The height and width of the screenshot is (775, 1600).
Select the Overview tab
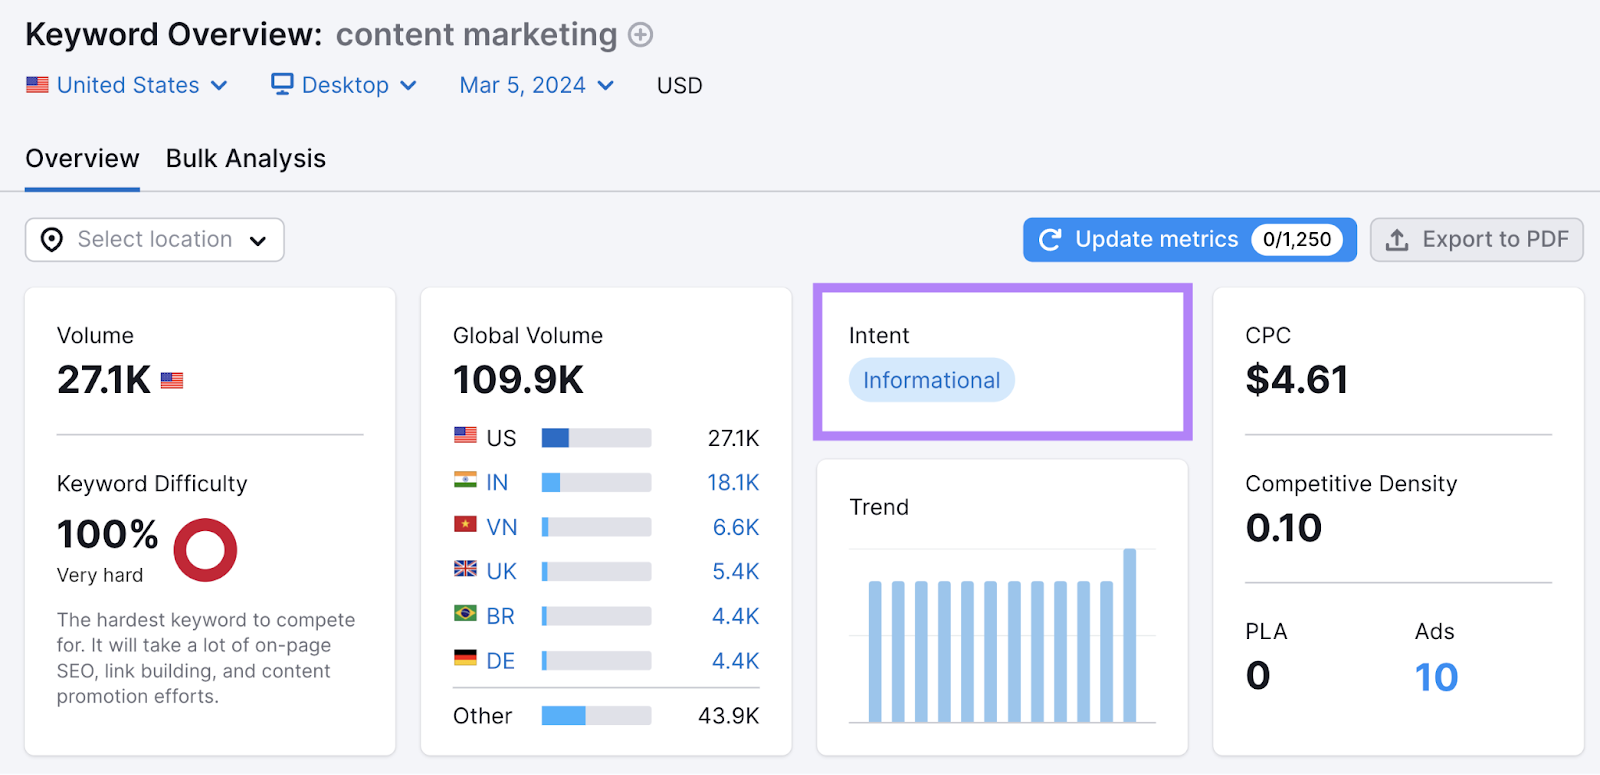pyautogui.click(x=82, y=159)
